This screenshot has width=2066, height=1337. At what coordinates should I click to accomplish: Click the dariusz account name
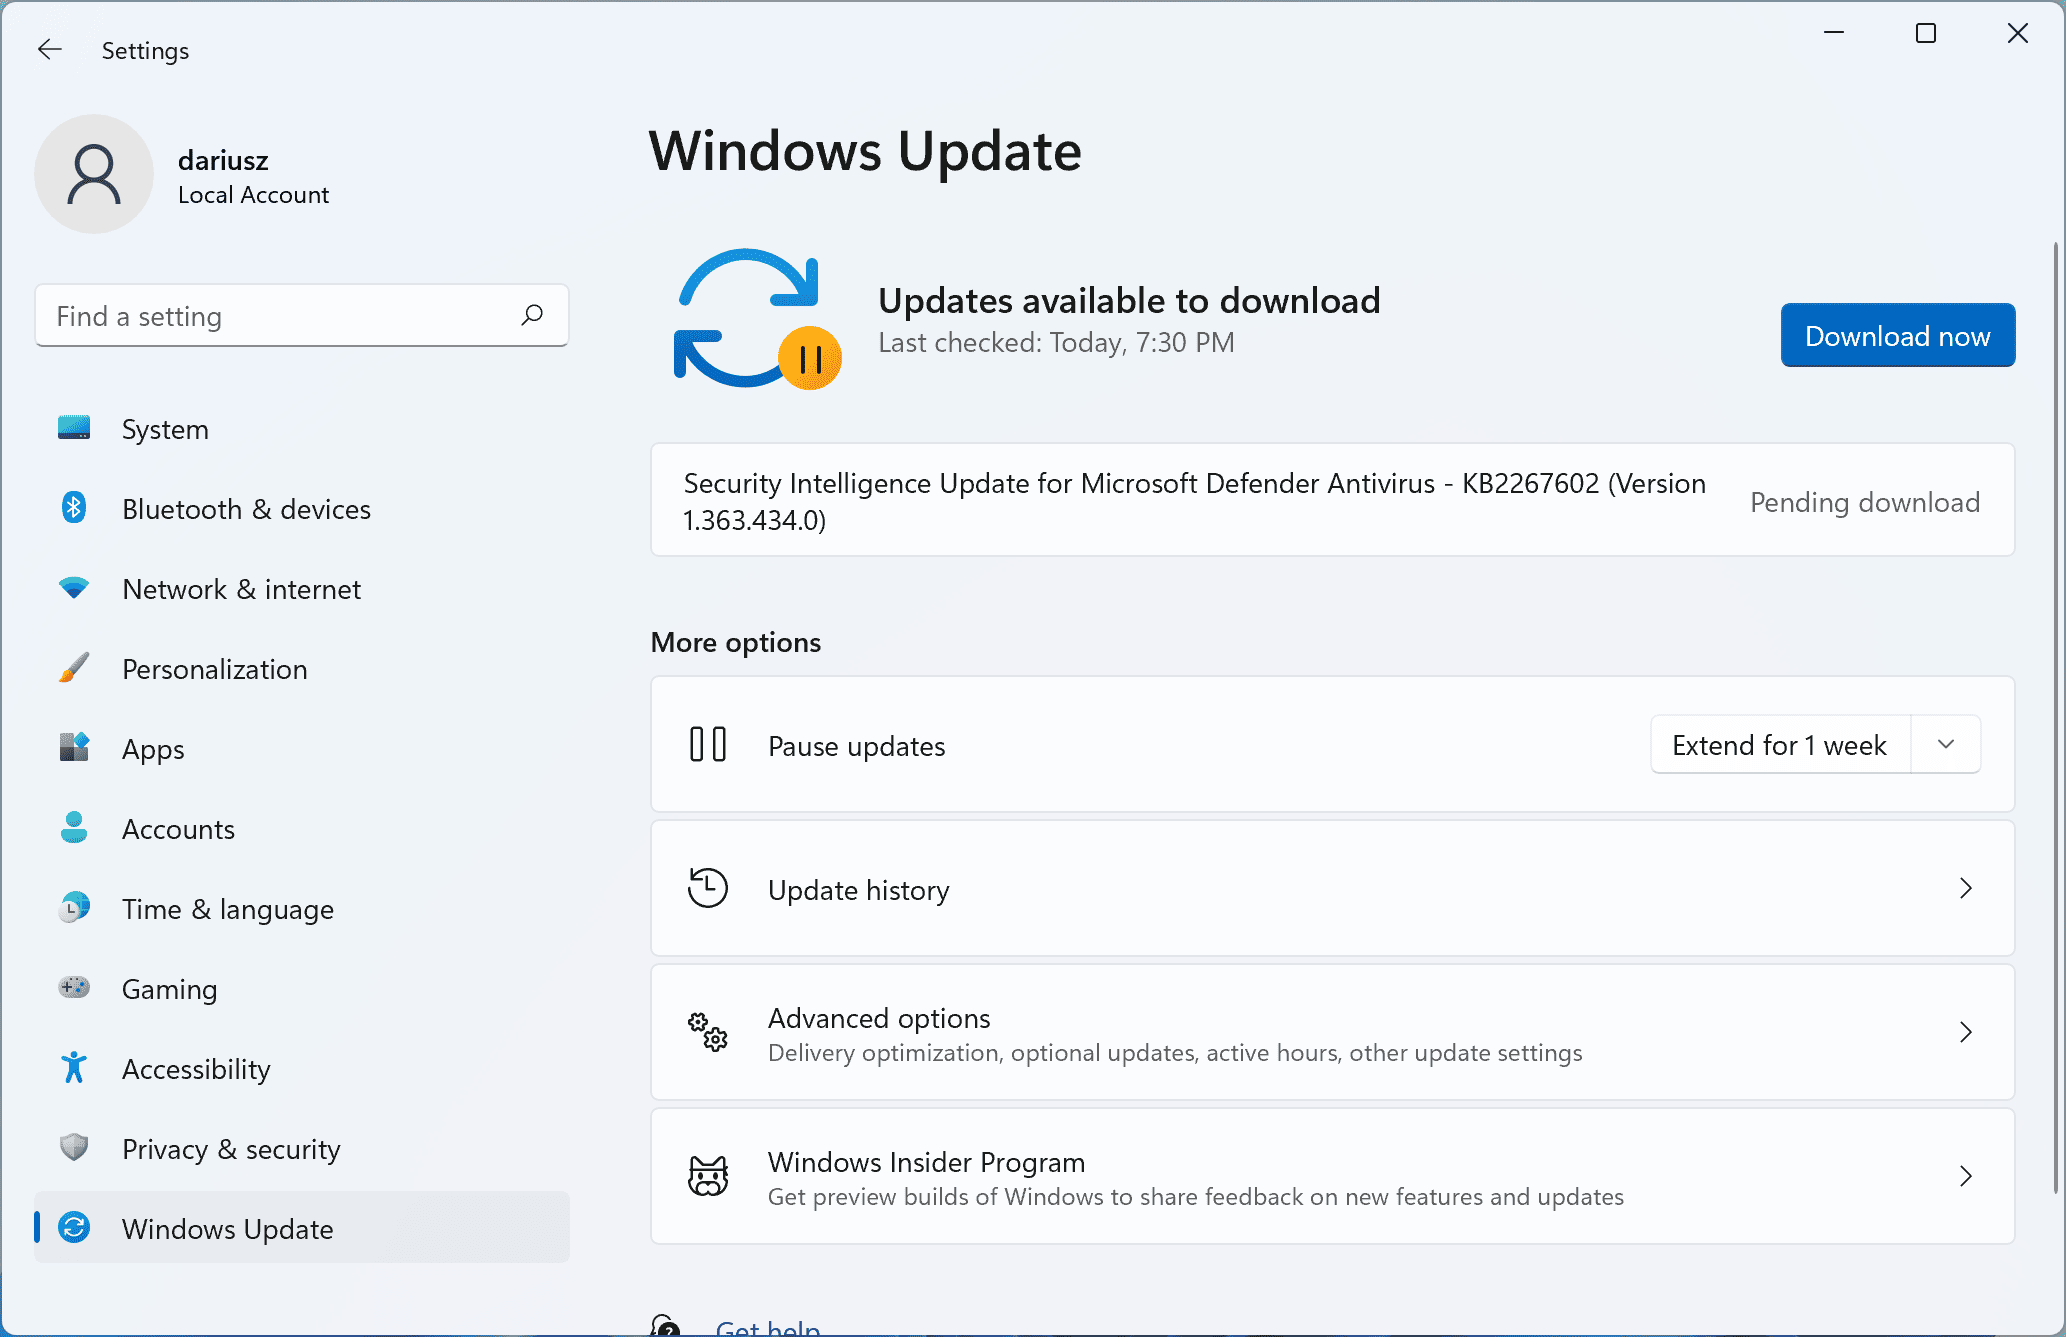223,160
